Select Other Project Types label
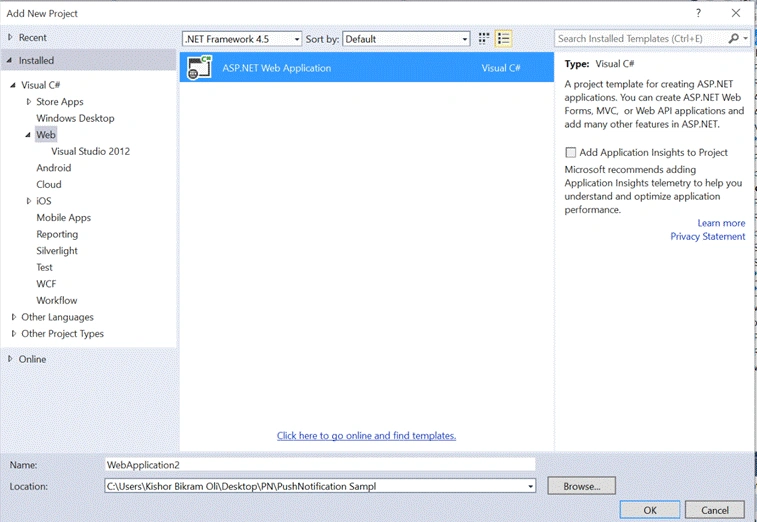 pyautogui.click(x=62, y=334)
